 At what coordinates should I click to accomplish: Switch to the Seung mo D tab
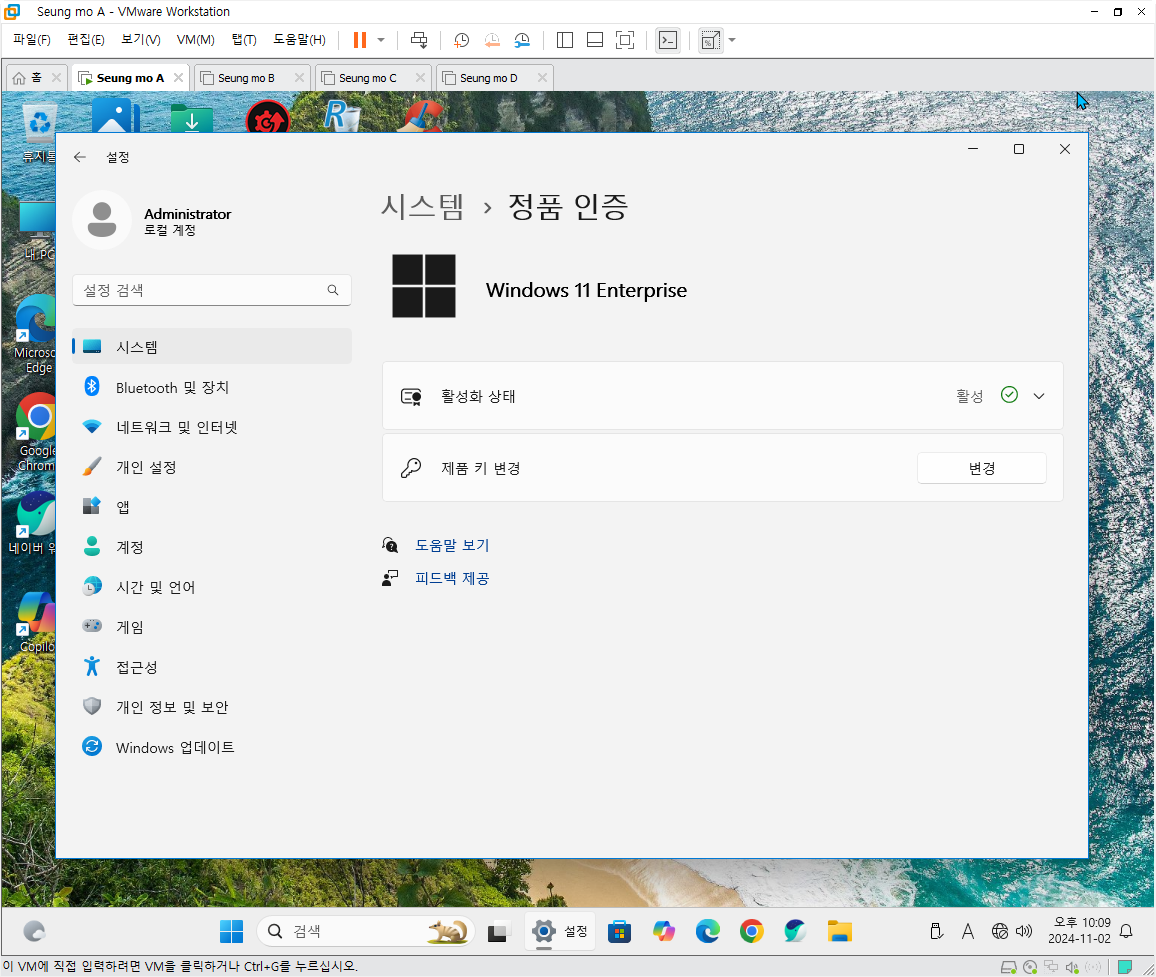click(x=489, y=78)
